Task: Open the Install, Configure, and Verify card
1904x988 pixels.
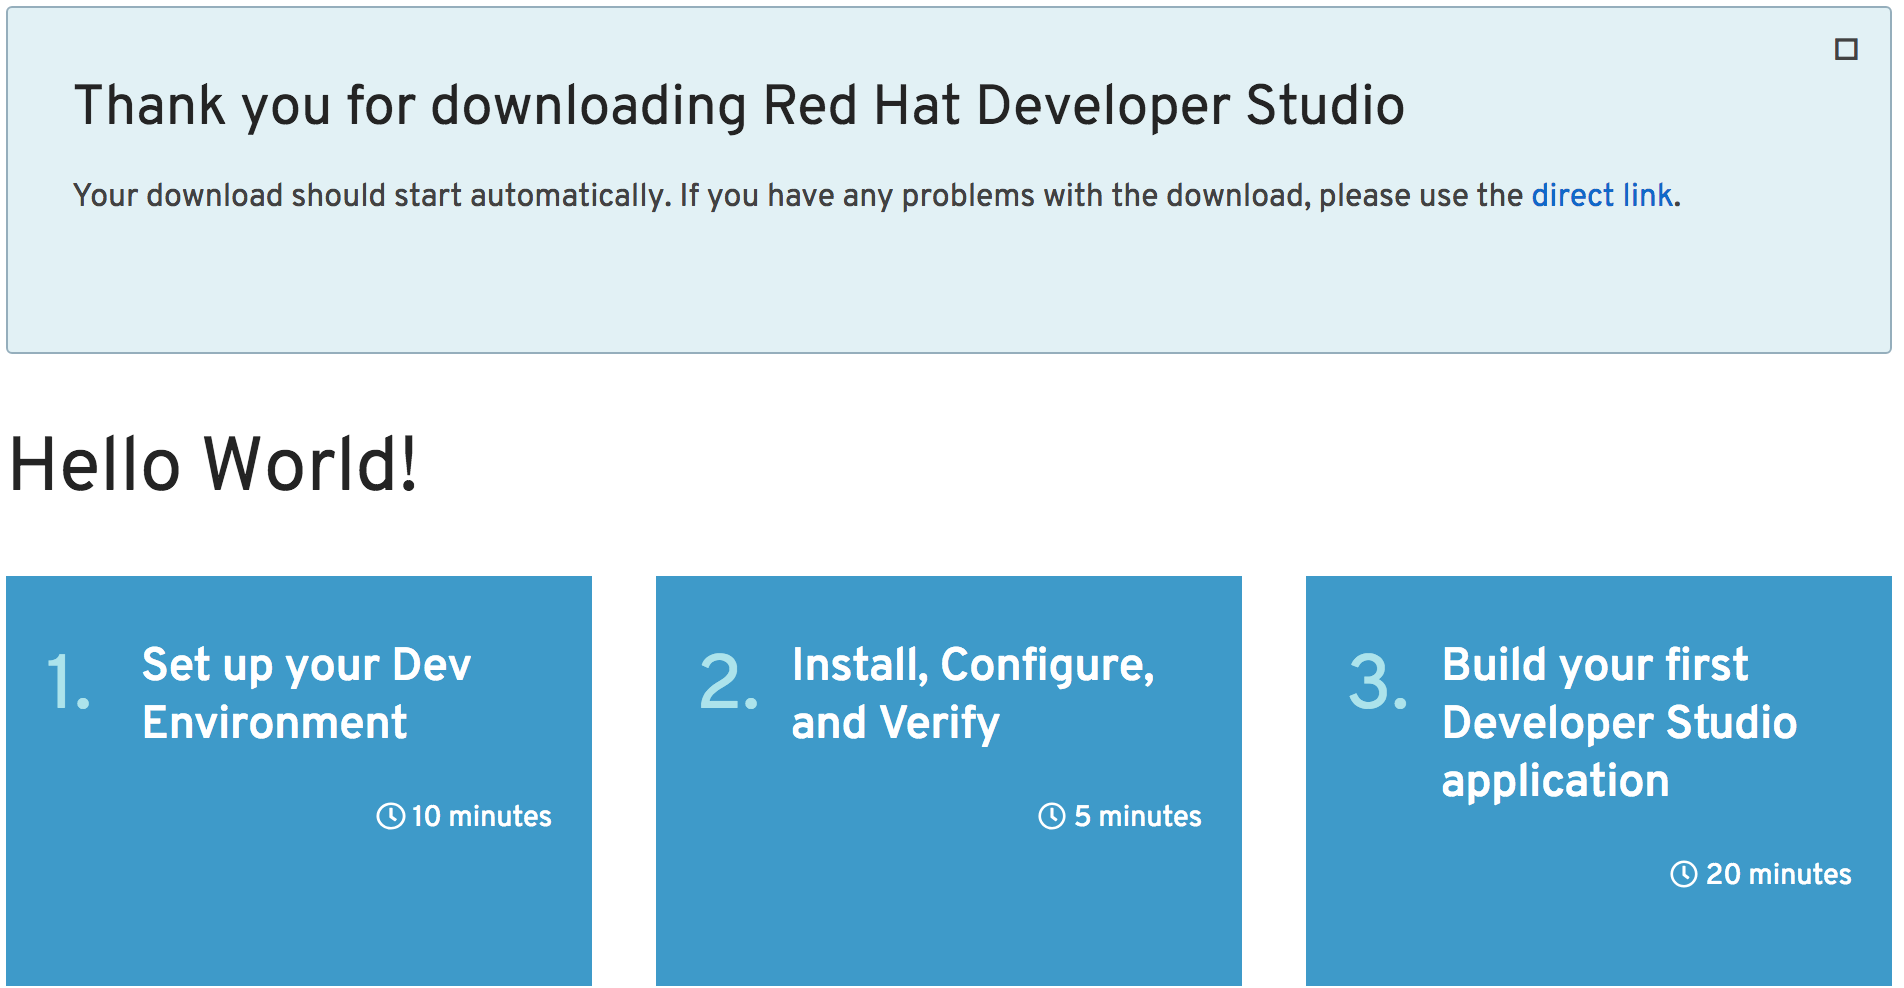Action: (949, 781)
